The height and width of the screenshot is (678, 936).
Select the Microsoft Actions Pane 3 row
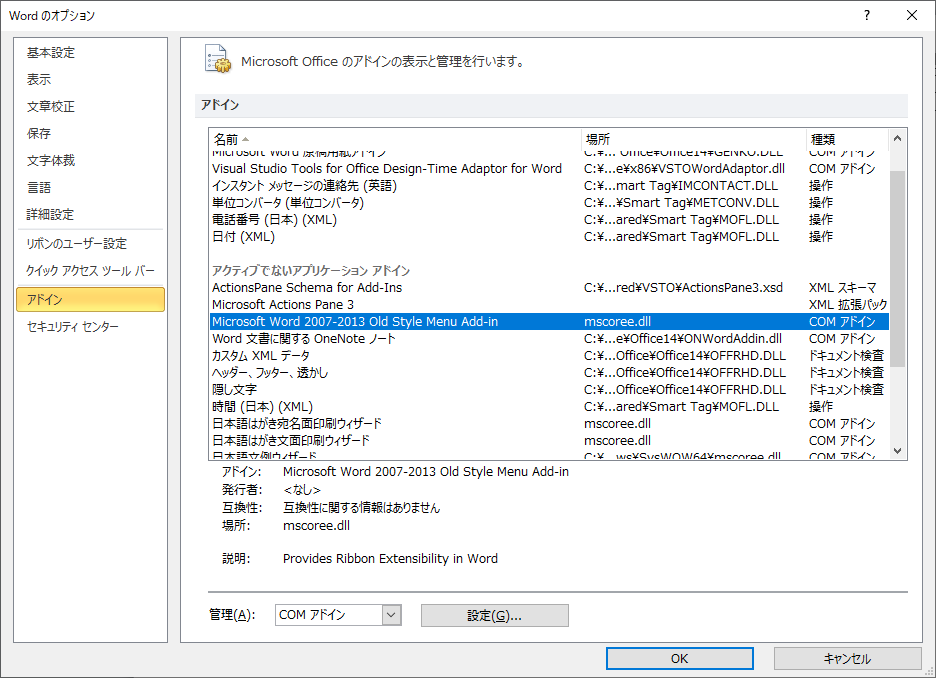[549, 305]
